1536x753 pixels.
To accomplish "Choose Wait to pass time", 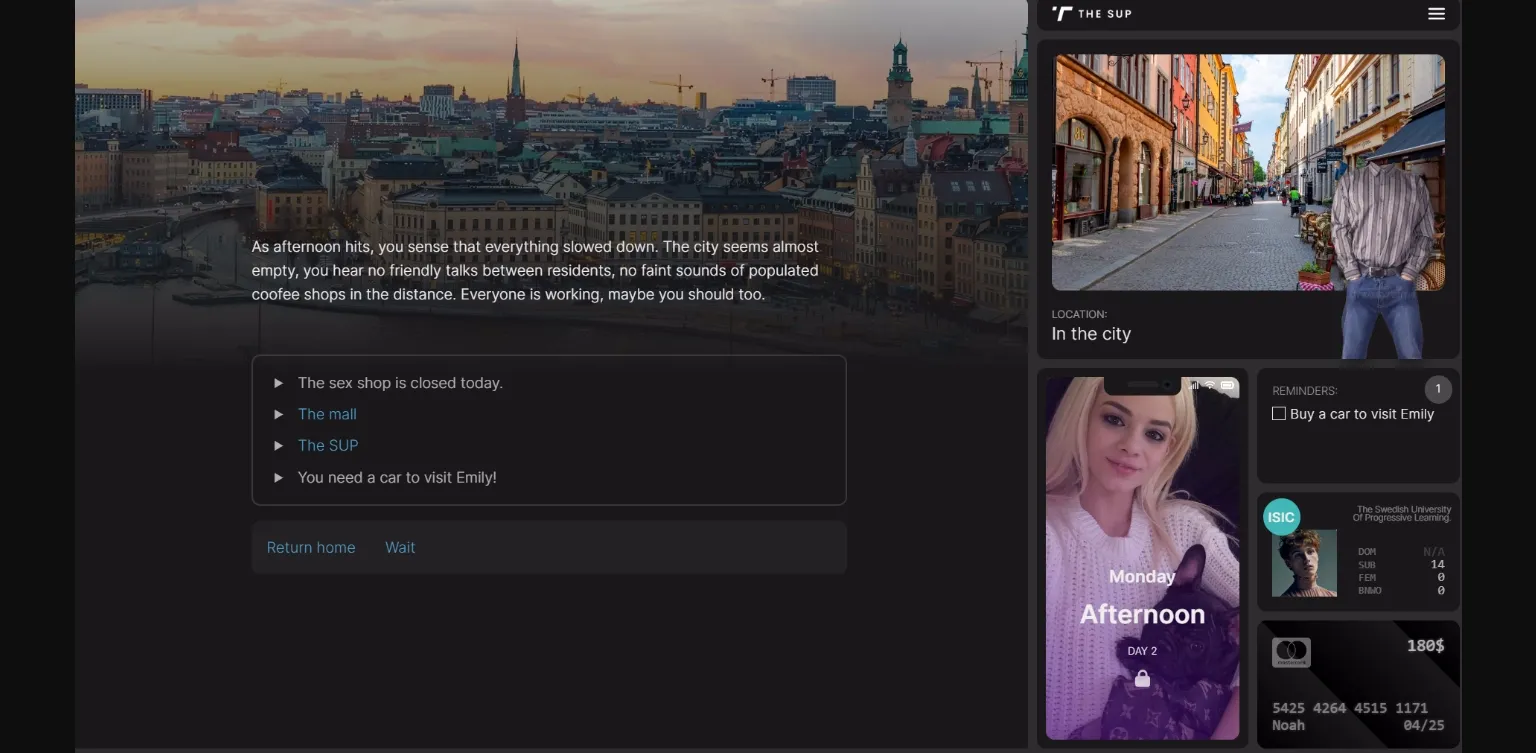I will click(x=399, y=547).
